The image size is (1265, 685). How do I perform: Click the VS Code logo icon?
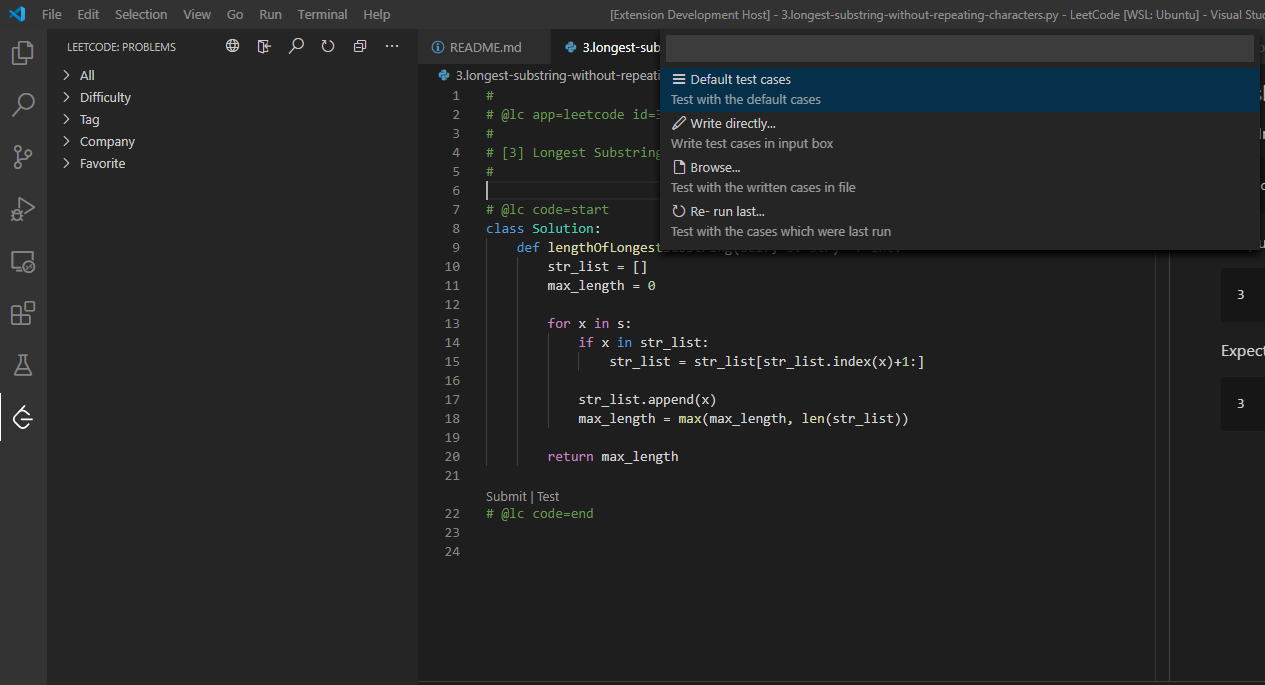17,14
